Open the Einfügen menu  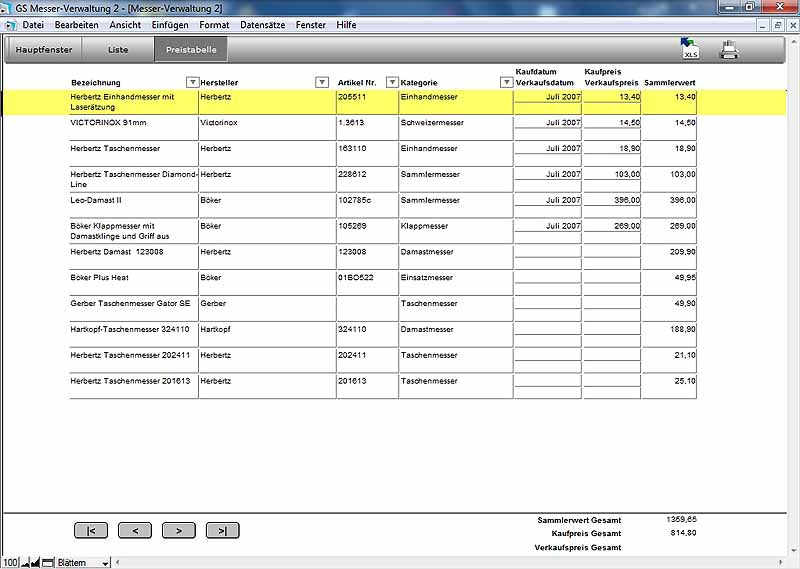170,24
